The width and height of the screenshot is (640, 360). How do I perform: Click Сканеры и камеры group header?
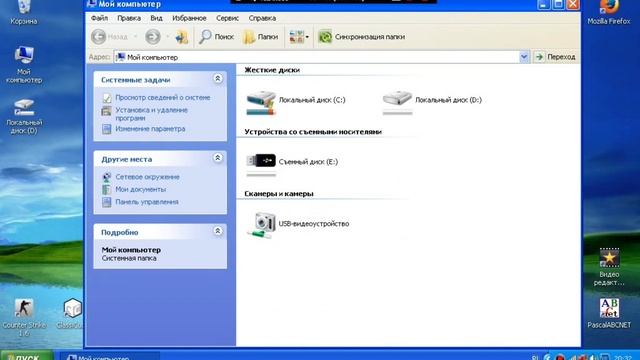tap(279, 194)
